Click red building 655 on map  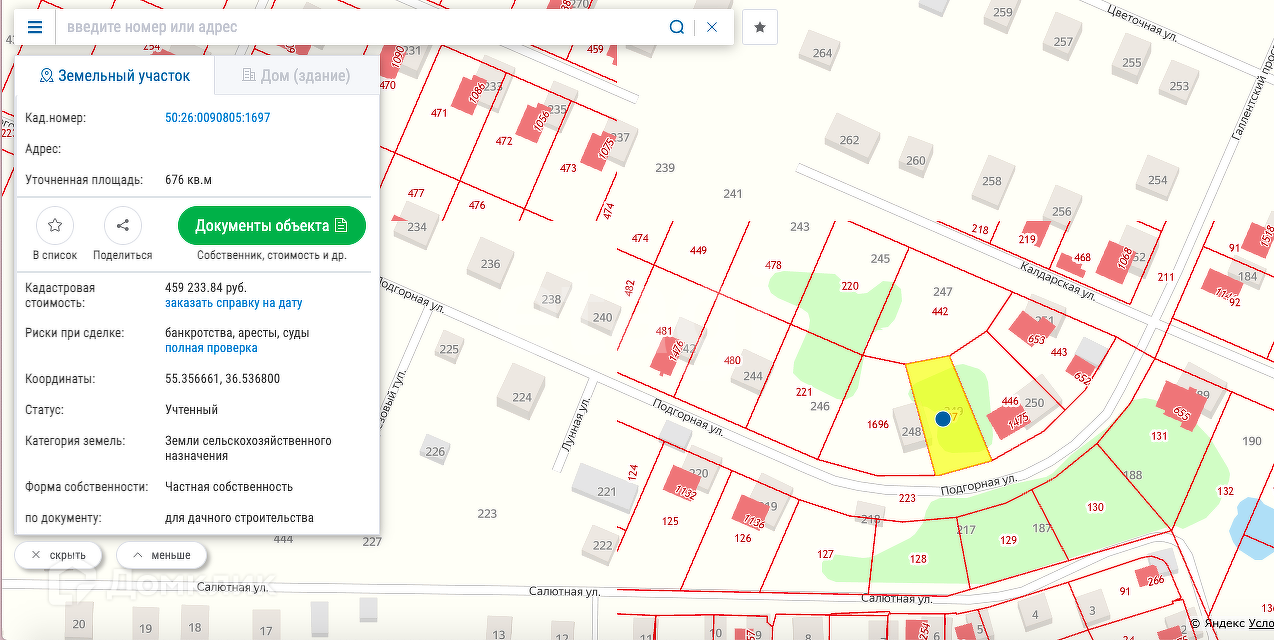[1183, 405]
